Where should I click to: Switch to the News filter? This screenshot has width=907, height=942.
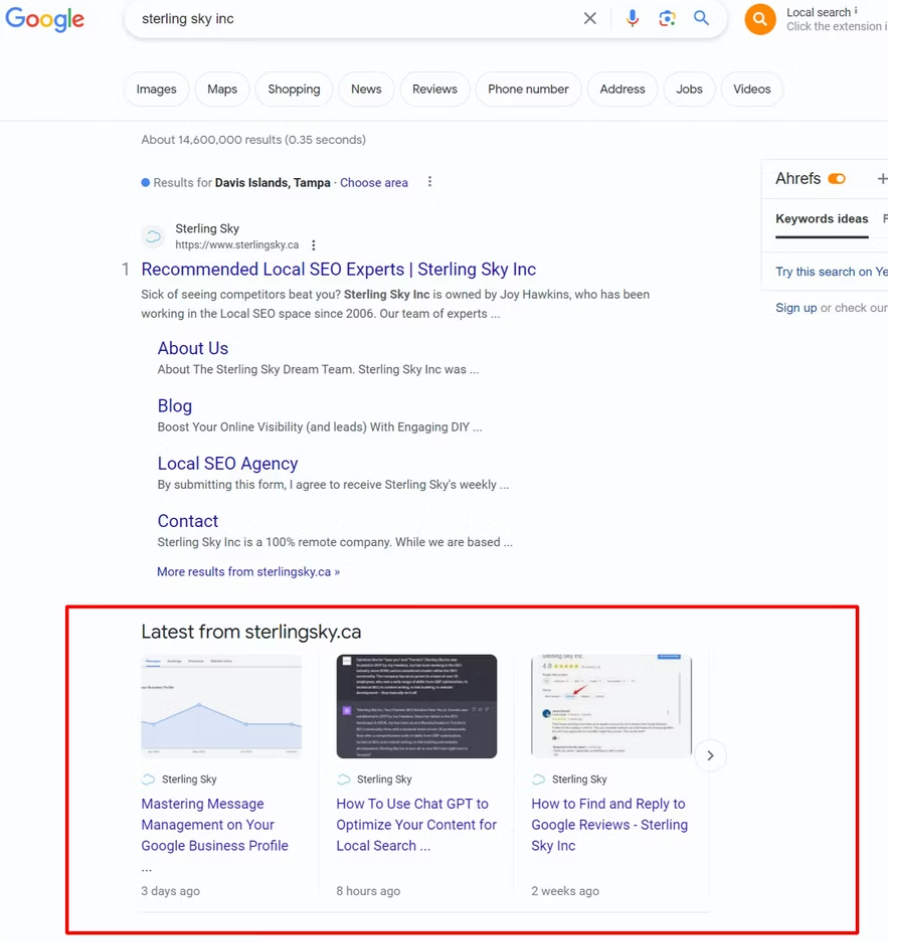(366, 89)
